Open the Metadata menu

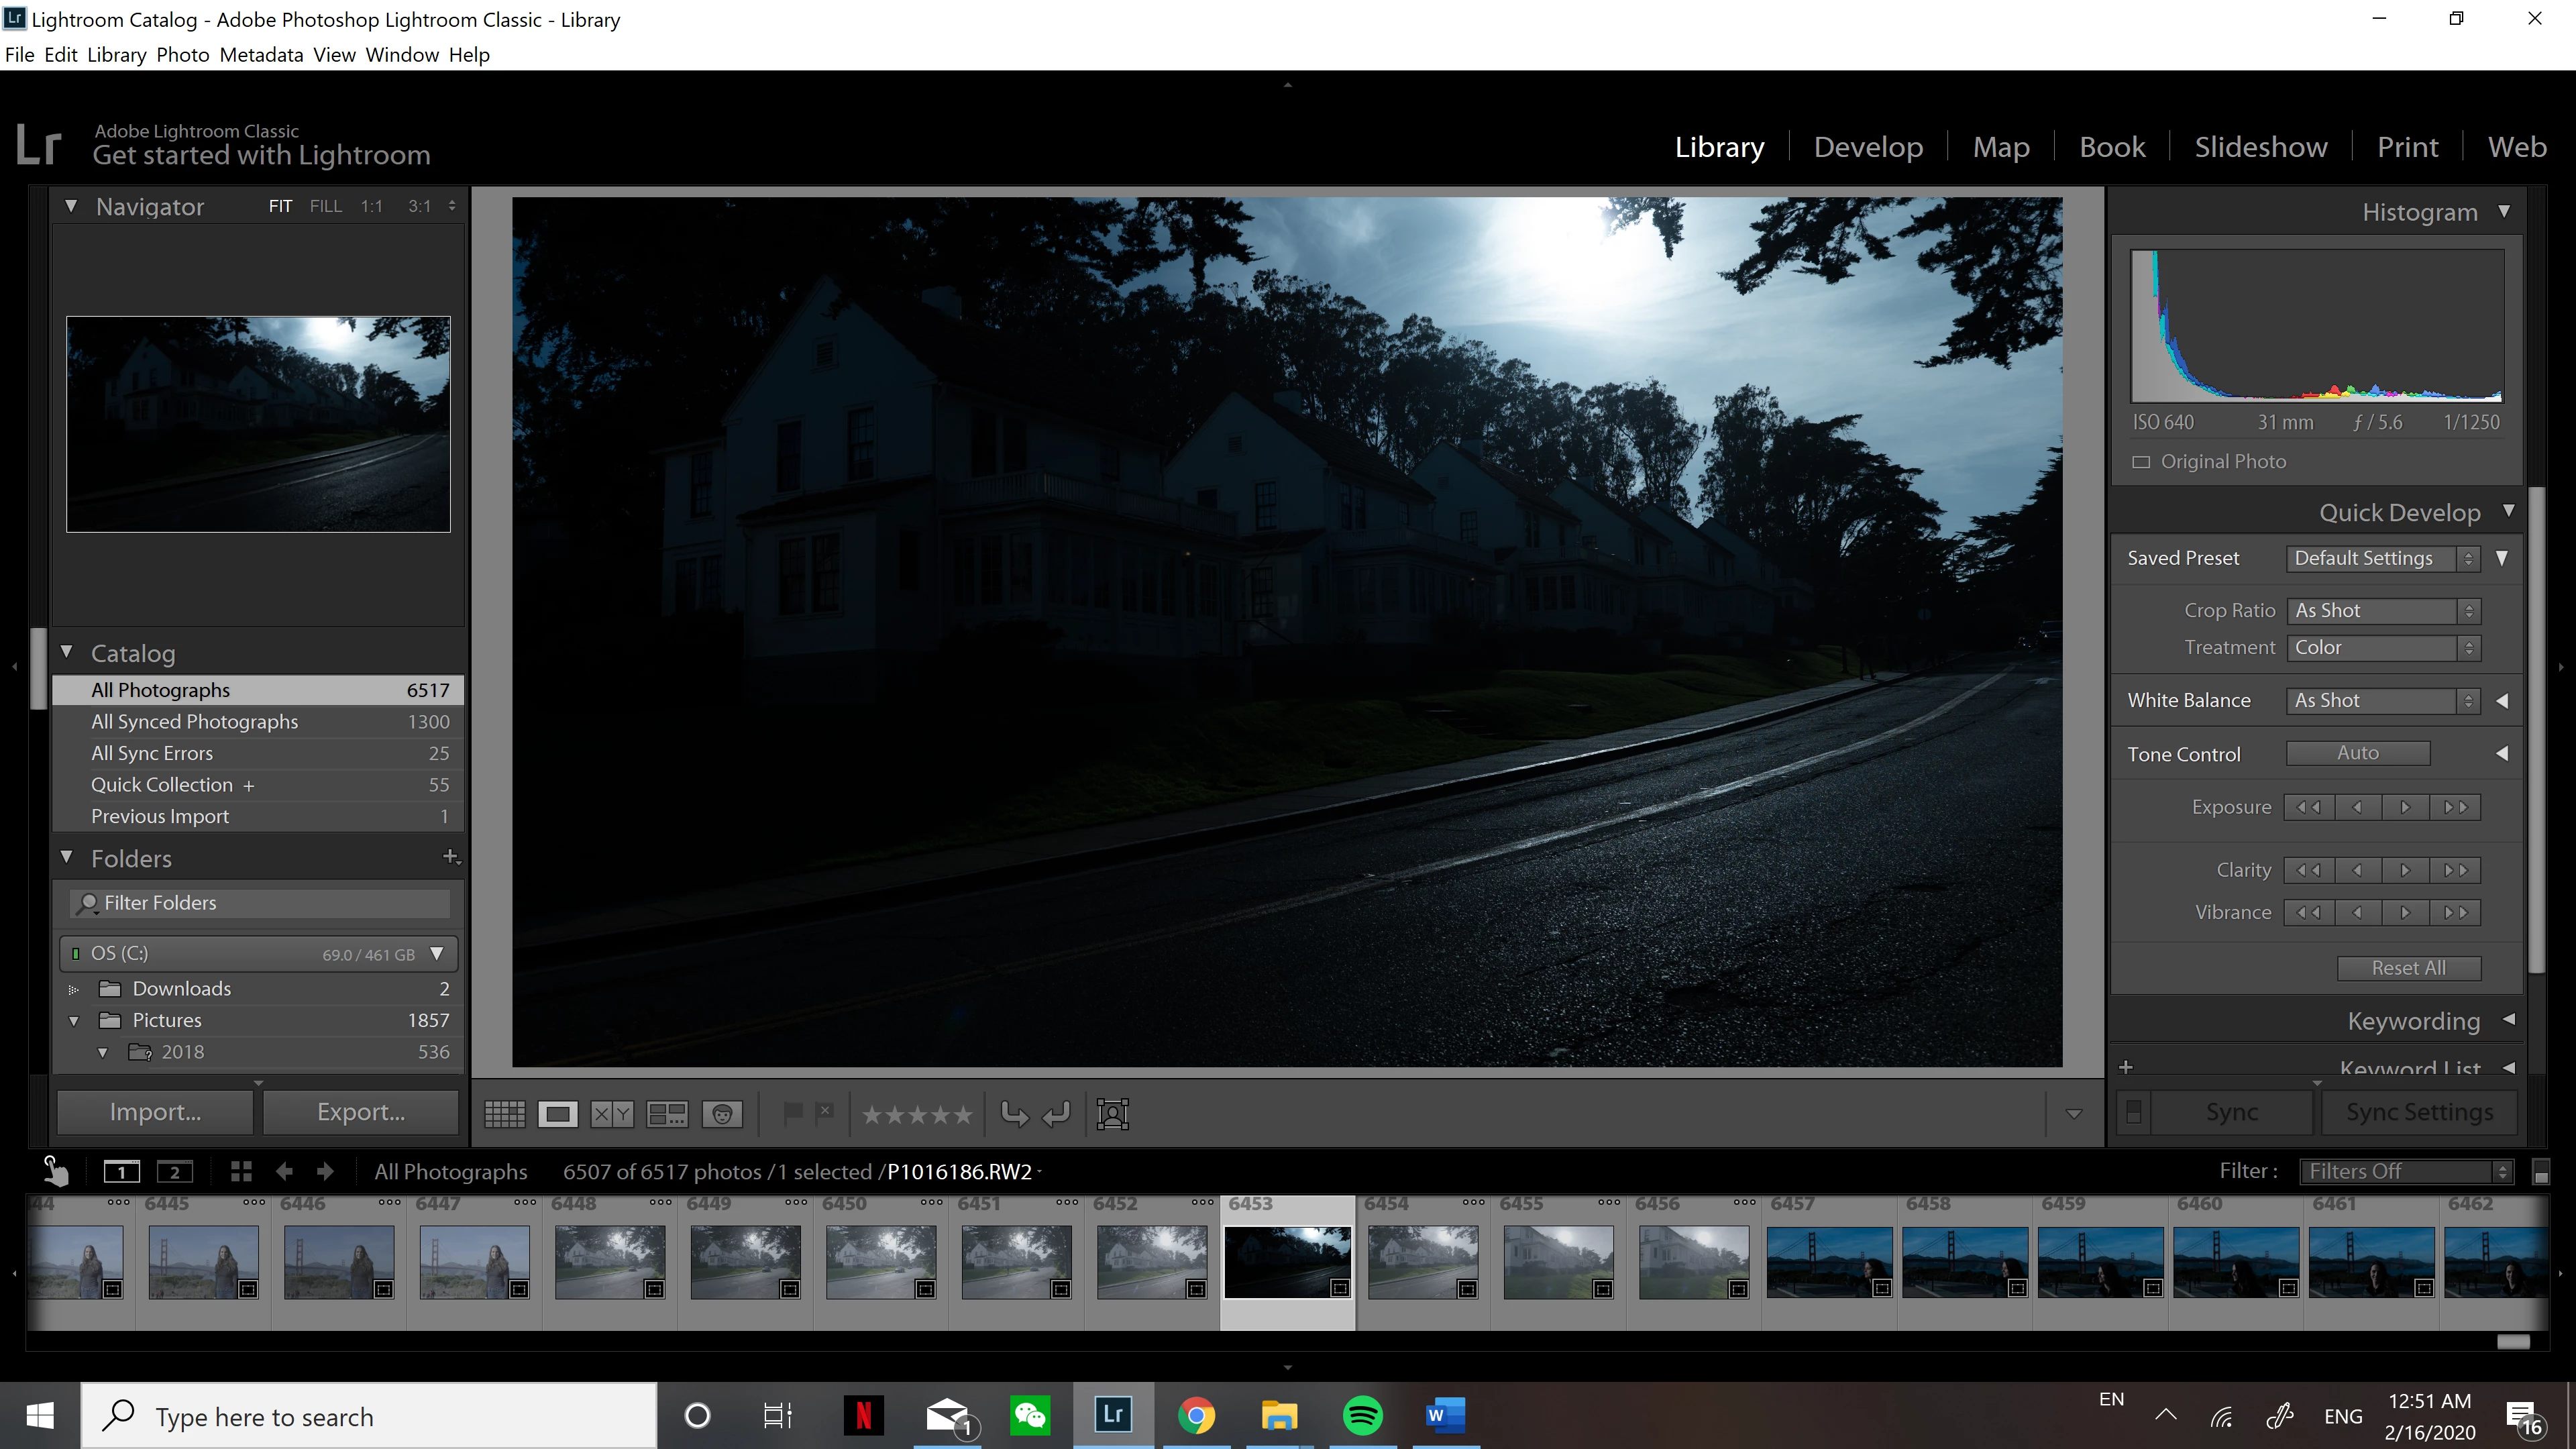click(261, 55)
